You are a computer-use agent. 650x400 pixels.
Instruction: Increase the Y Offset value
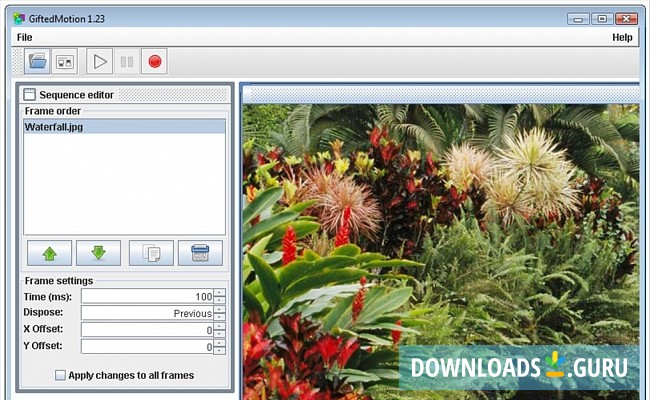tap(220, 343)
